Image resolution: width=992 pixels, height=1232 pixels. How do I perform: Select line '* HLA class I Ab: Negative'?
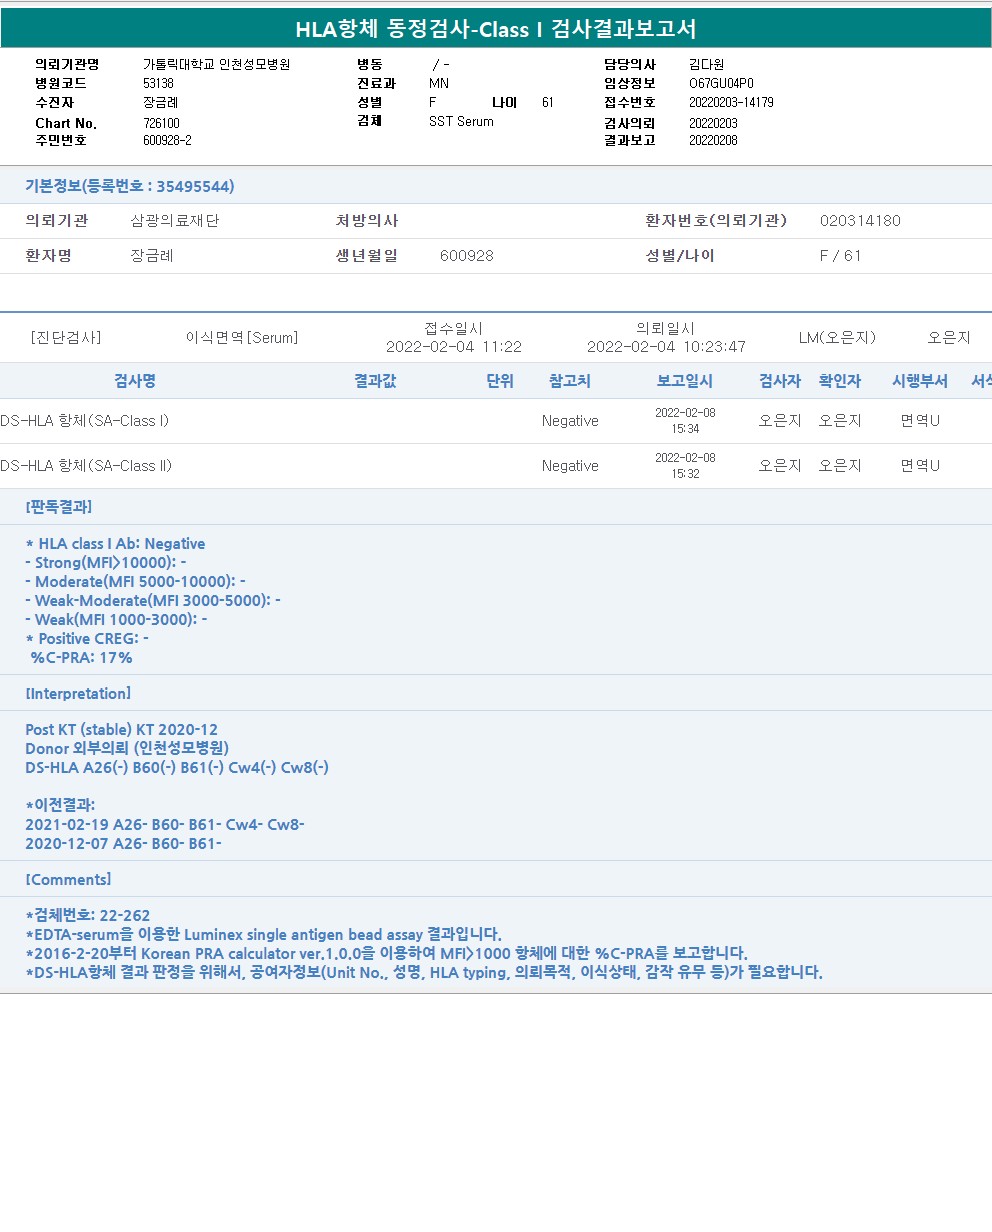(x=115, y=544)
